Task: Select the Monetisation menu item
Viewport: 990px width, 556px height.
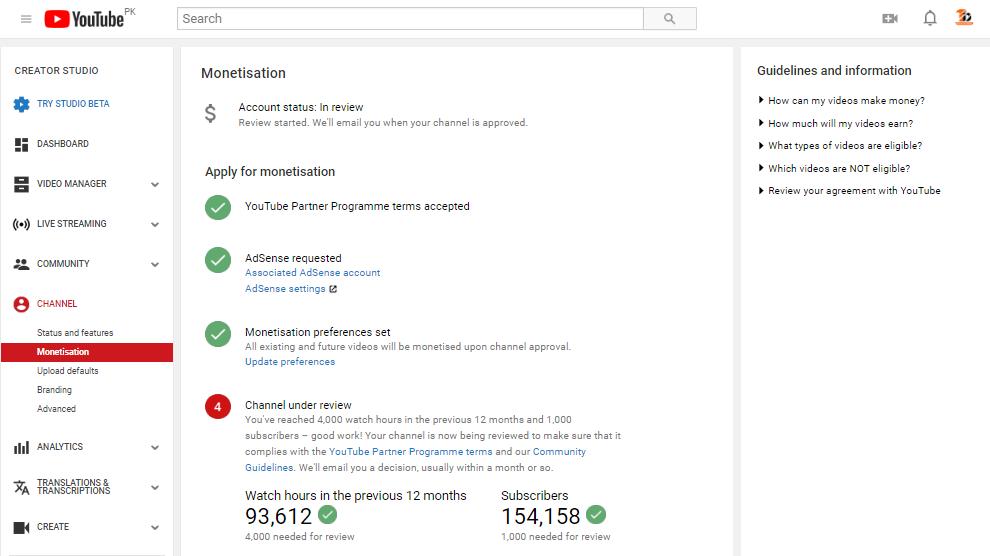Action: tap(87, 352)
